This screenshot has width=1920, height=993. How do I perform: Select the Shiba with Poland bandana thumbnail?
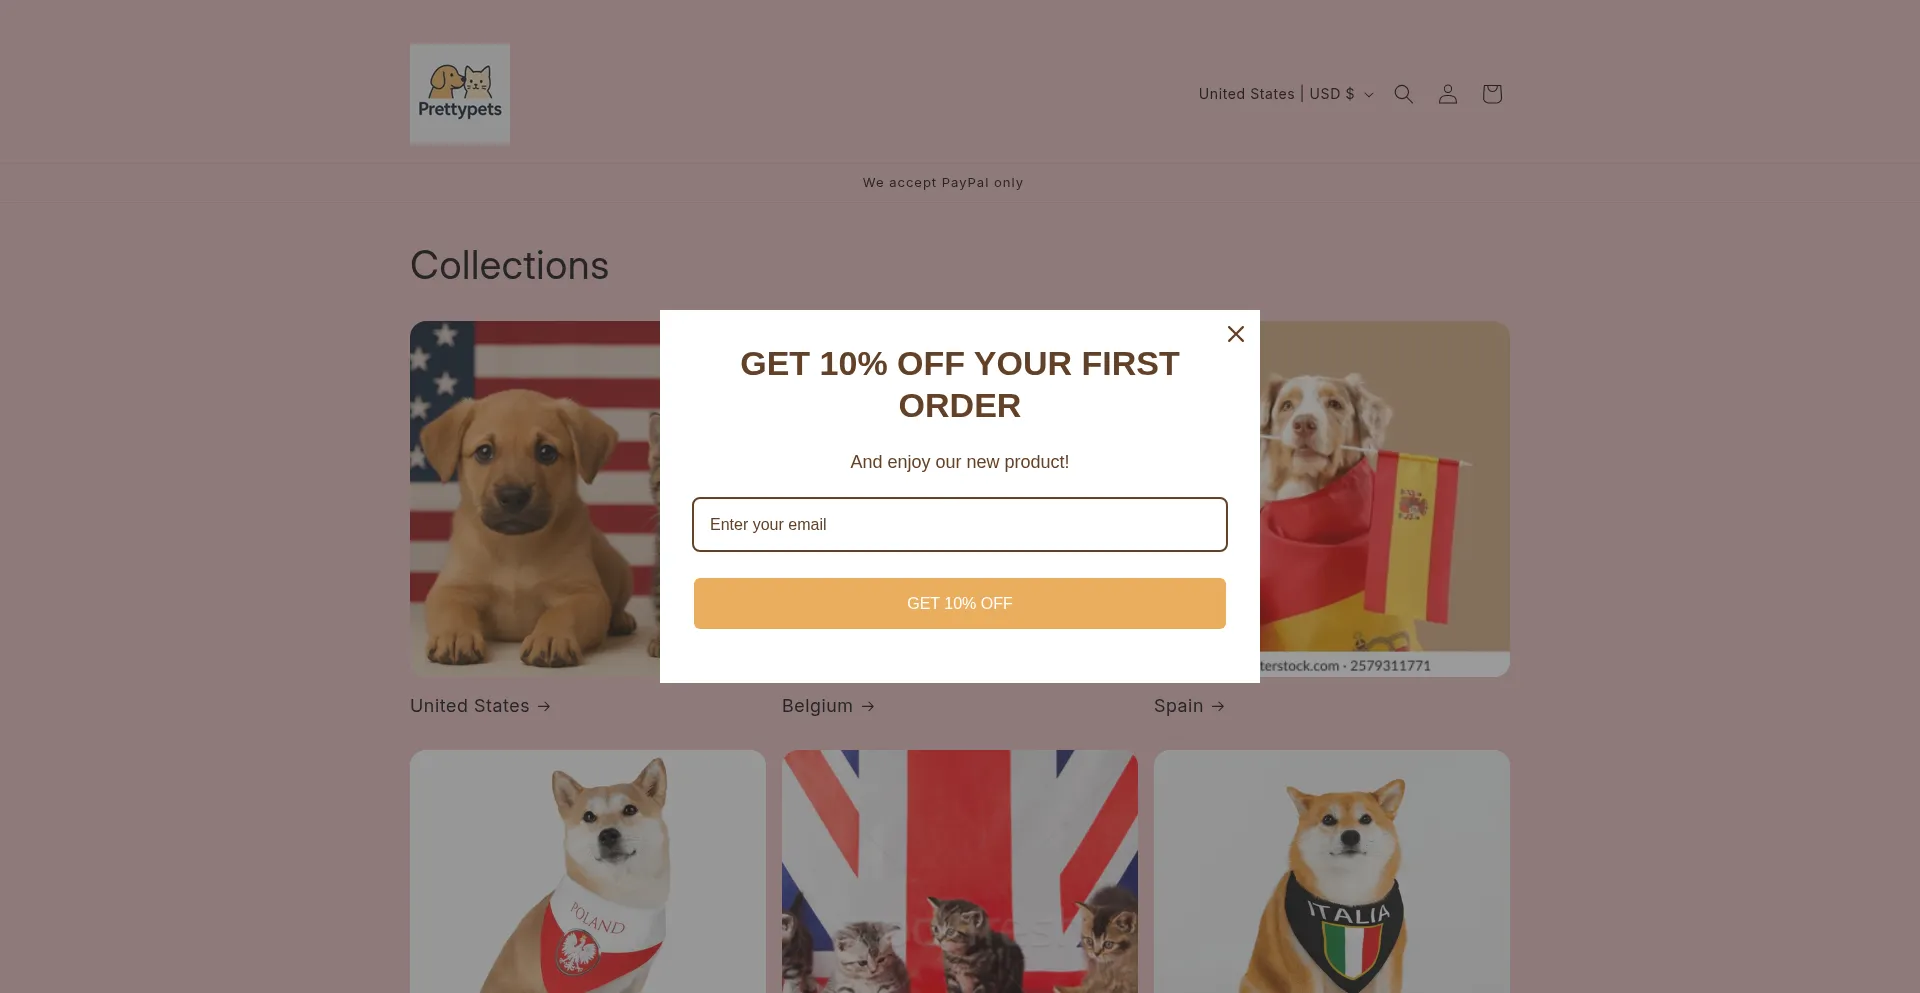point(588,871)
